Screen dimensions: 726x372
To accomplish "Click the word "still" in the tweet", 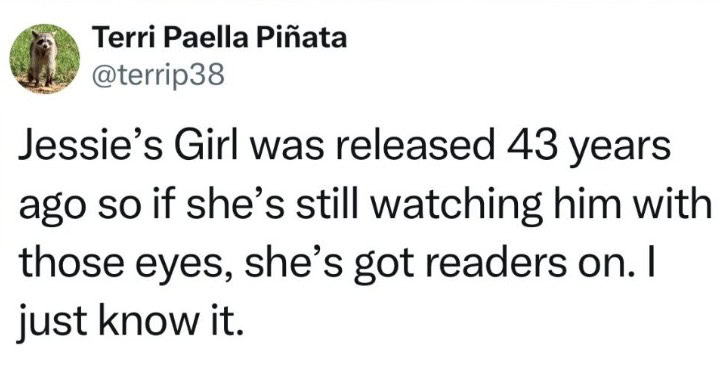I will (327, 205).
